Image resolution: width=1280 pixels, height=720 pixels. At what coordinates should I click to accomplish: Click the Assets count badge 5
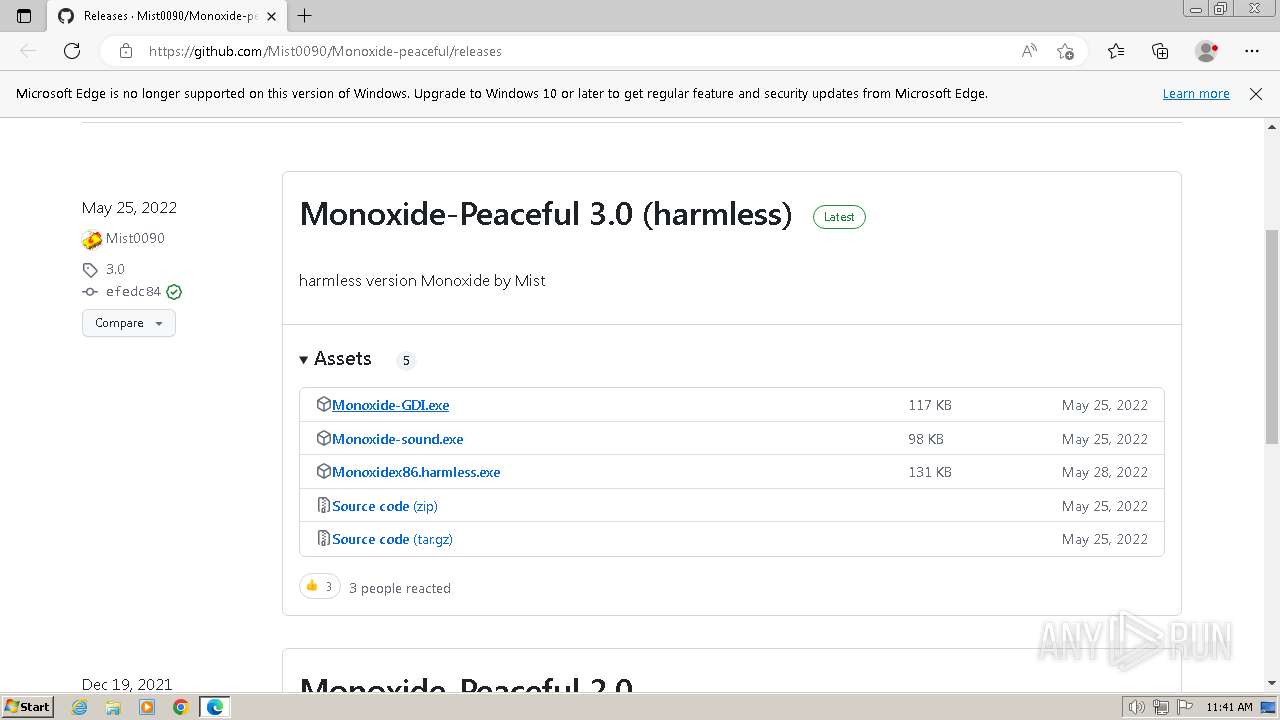tap(406, 360)
